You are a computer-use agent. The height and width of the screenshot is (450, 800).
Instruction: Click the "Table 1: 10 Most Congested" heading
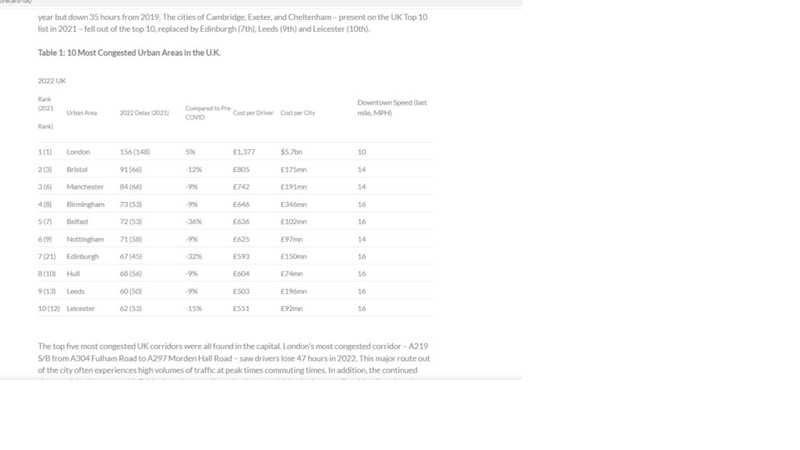(128, 52)
